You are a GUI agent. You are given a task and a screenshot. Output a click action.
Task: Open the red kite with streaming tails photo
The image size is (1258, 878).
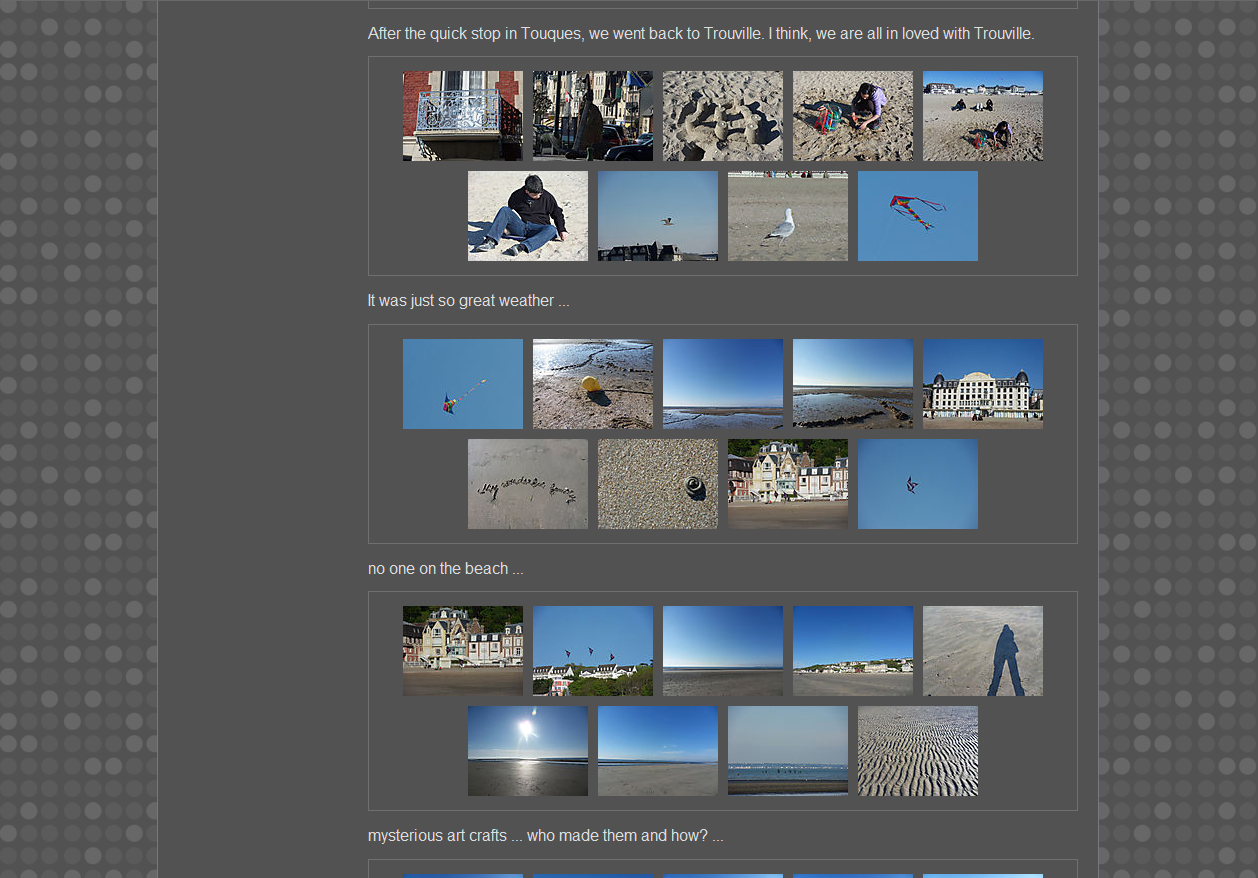click(x=917, y=216)
